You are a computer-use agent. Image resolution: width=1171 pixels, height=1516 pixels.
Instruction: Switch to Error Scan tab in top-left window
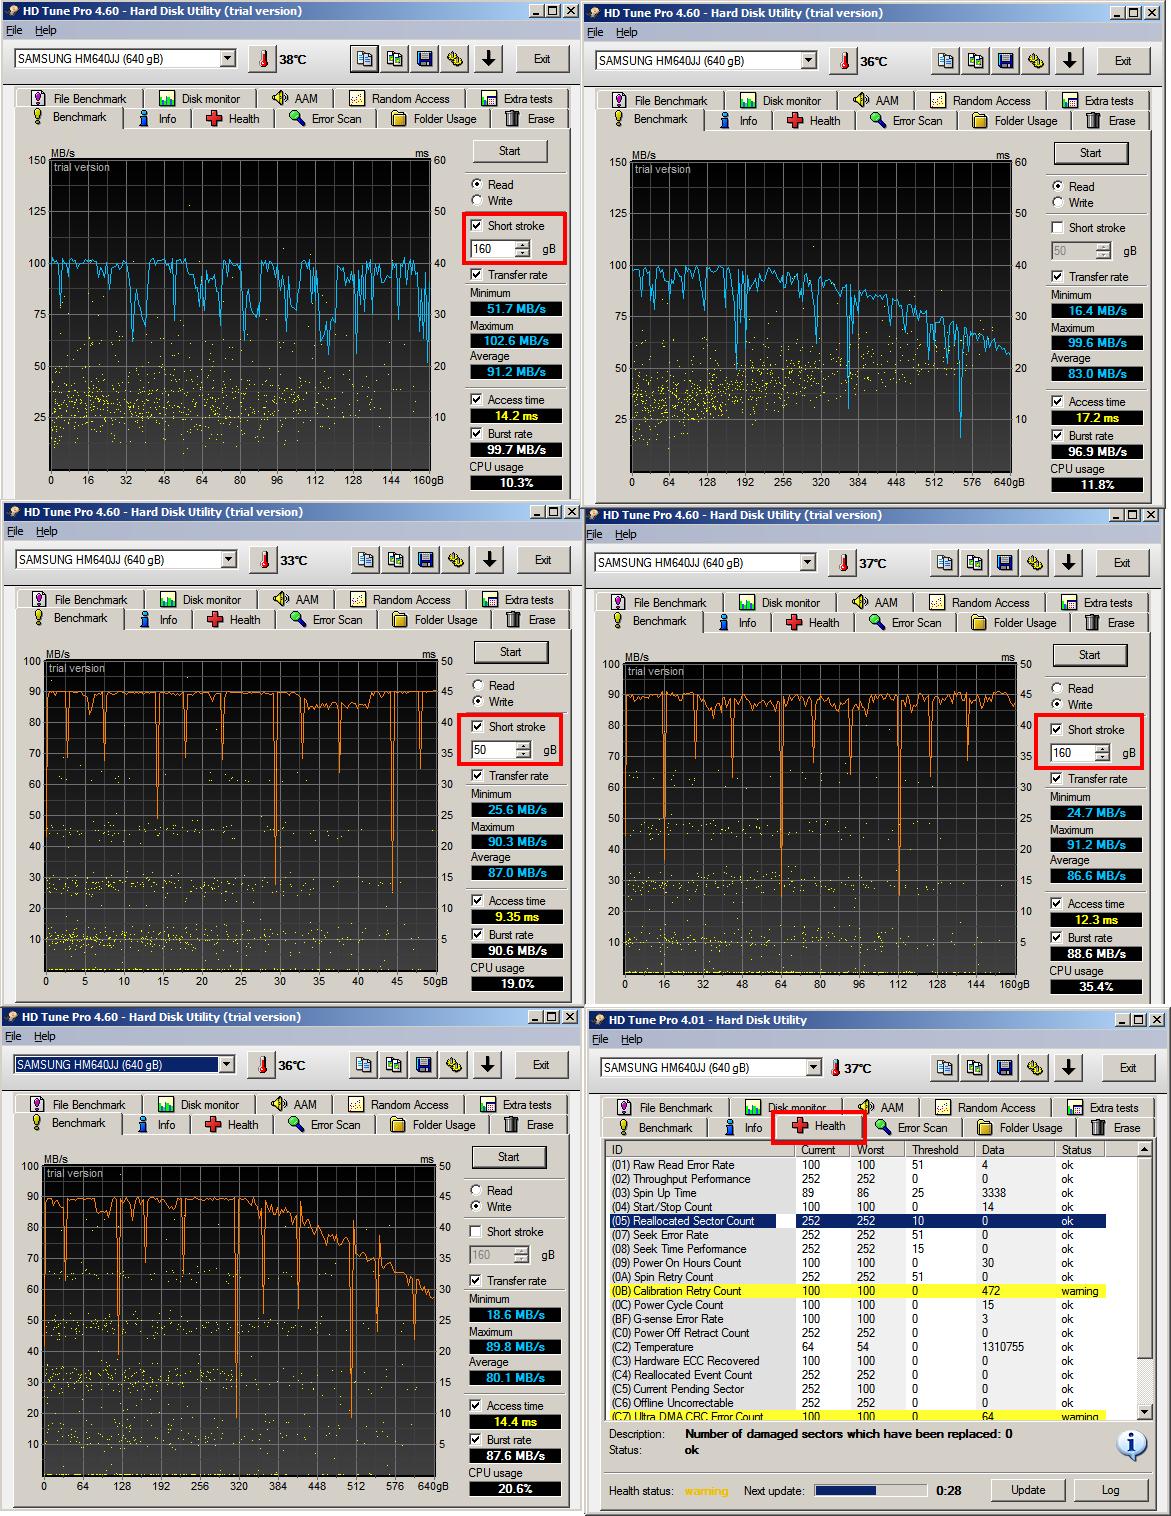point(326,118)
